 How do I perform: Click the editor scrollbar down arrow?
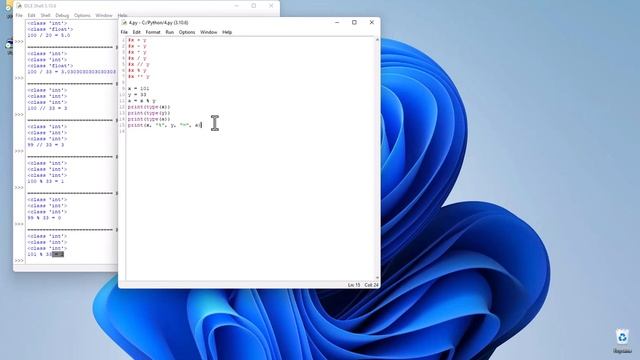377,278
